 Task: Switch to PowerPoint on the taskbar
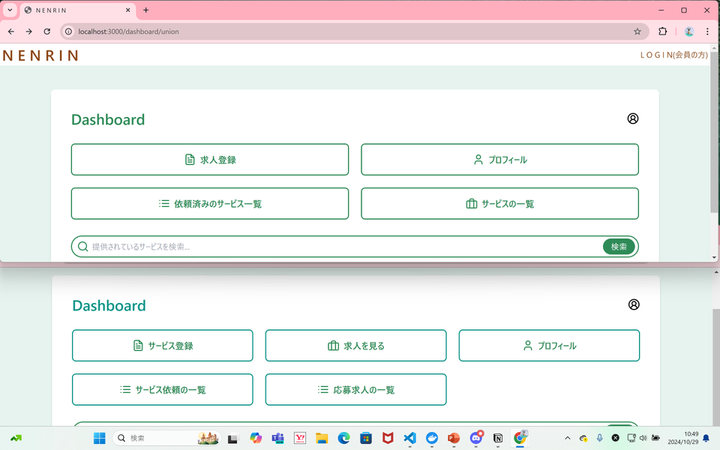click(454, 438)
